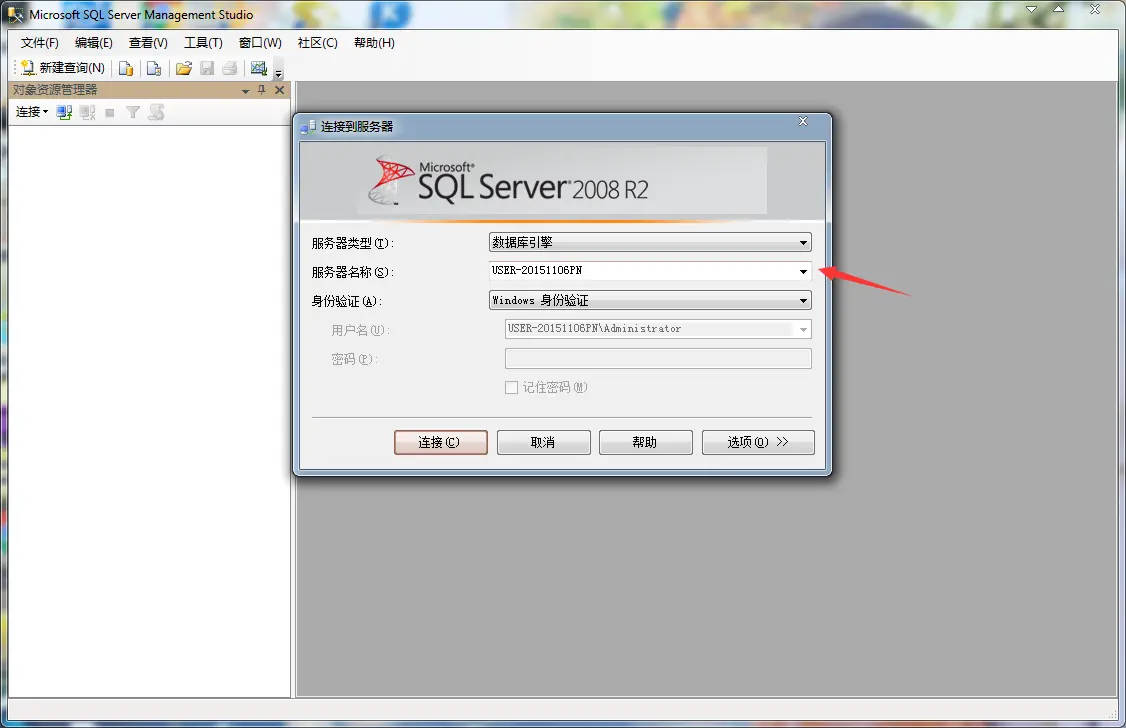The image size is (1126, 728).
Task: Open the 帮助(H) menu
Action: click(x=374, y=43)
